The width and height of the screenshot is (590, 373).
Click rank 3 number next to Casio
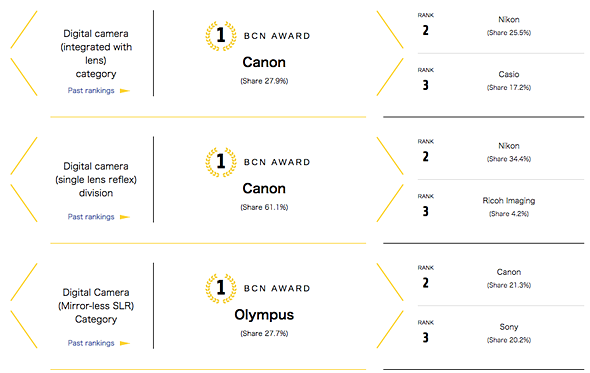426,85
